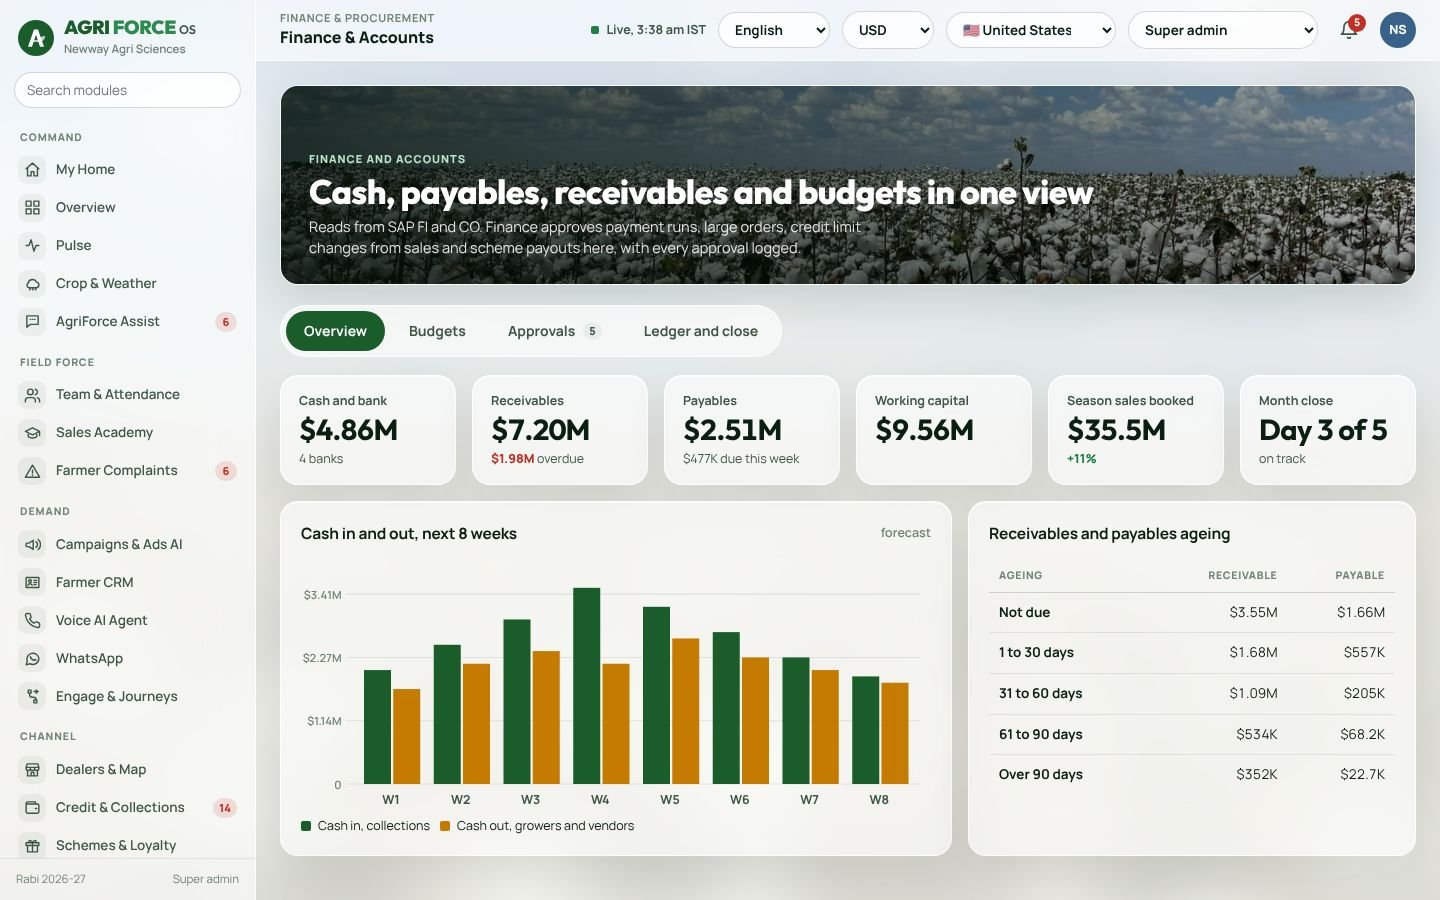Screen dimensions: 1440x900
Task: Open the United States country dropdown
Action: [x=1031, y=30]
